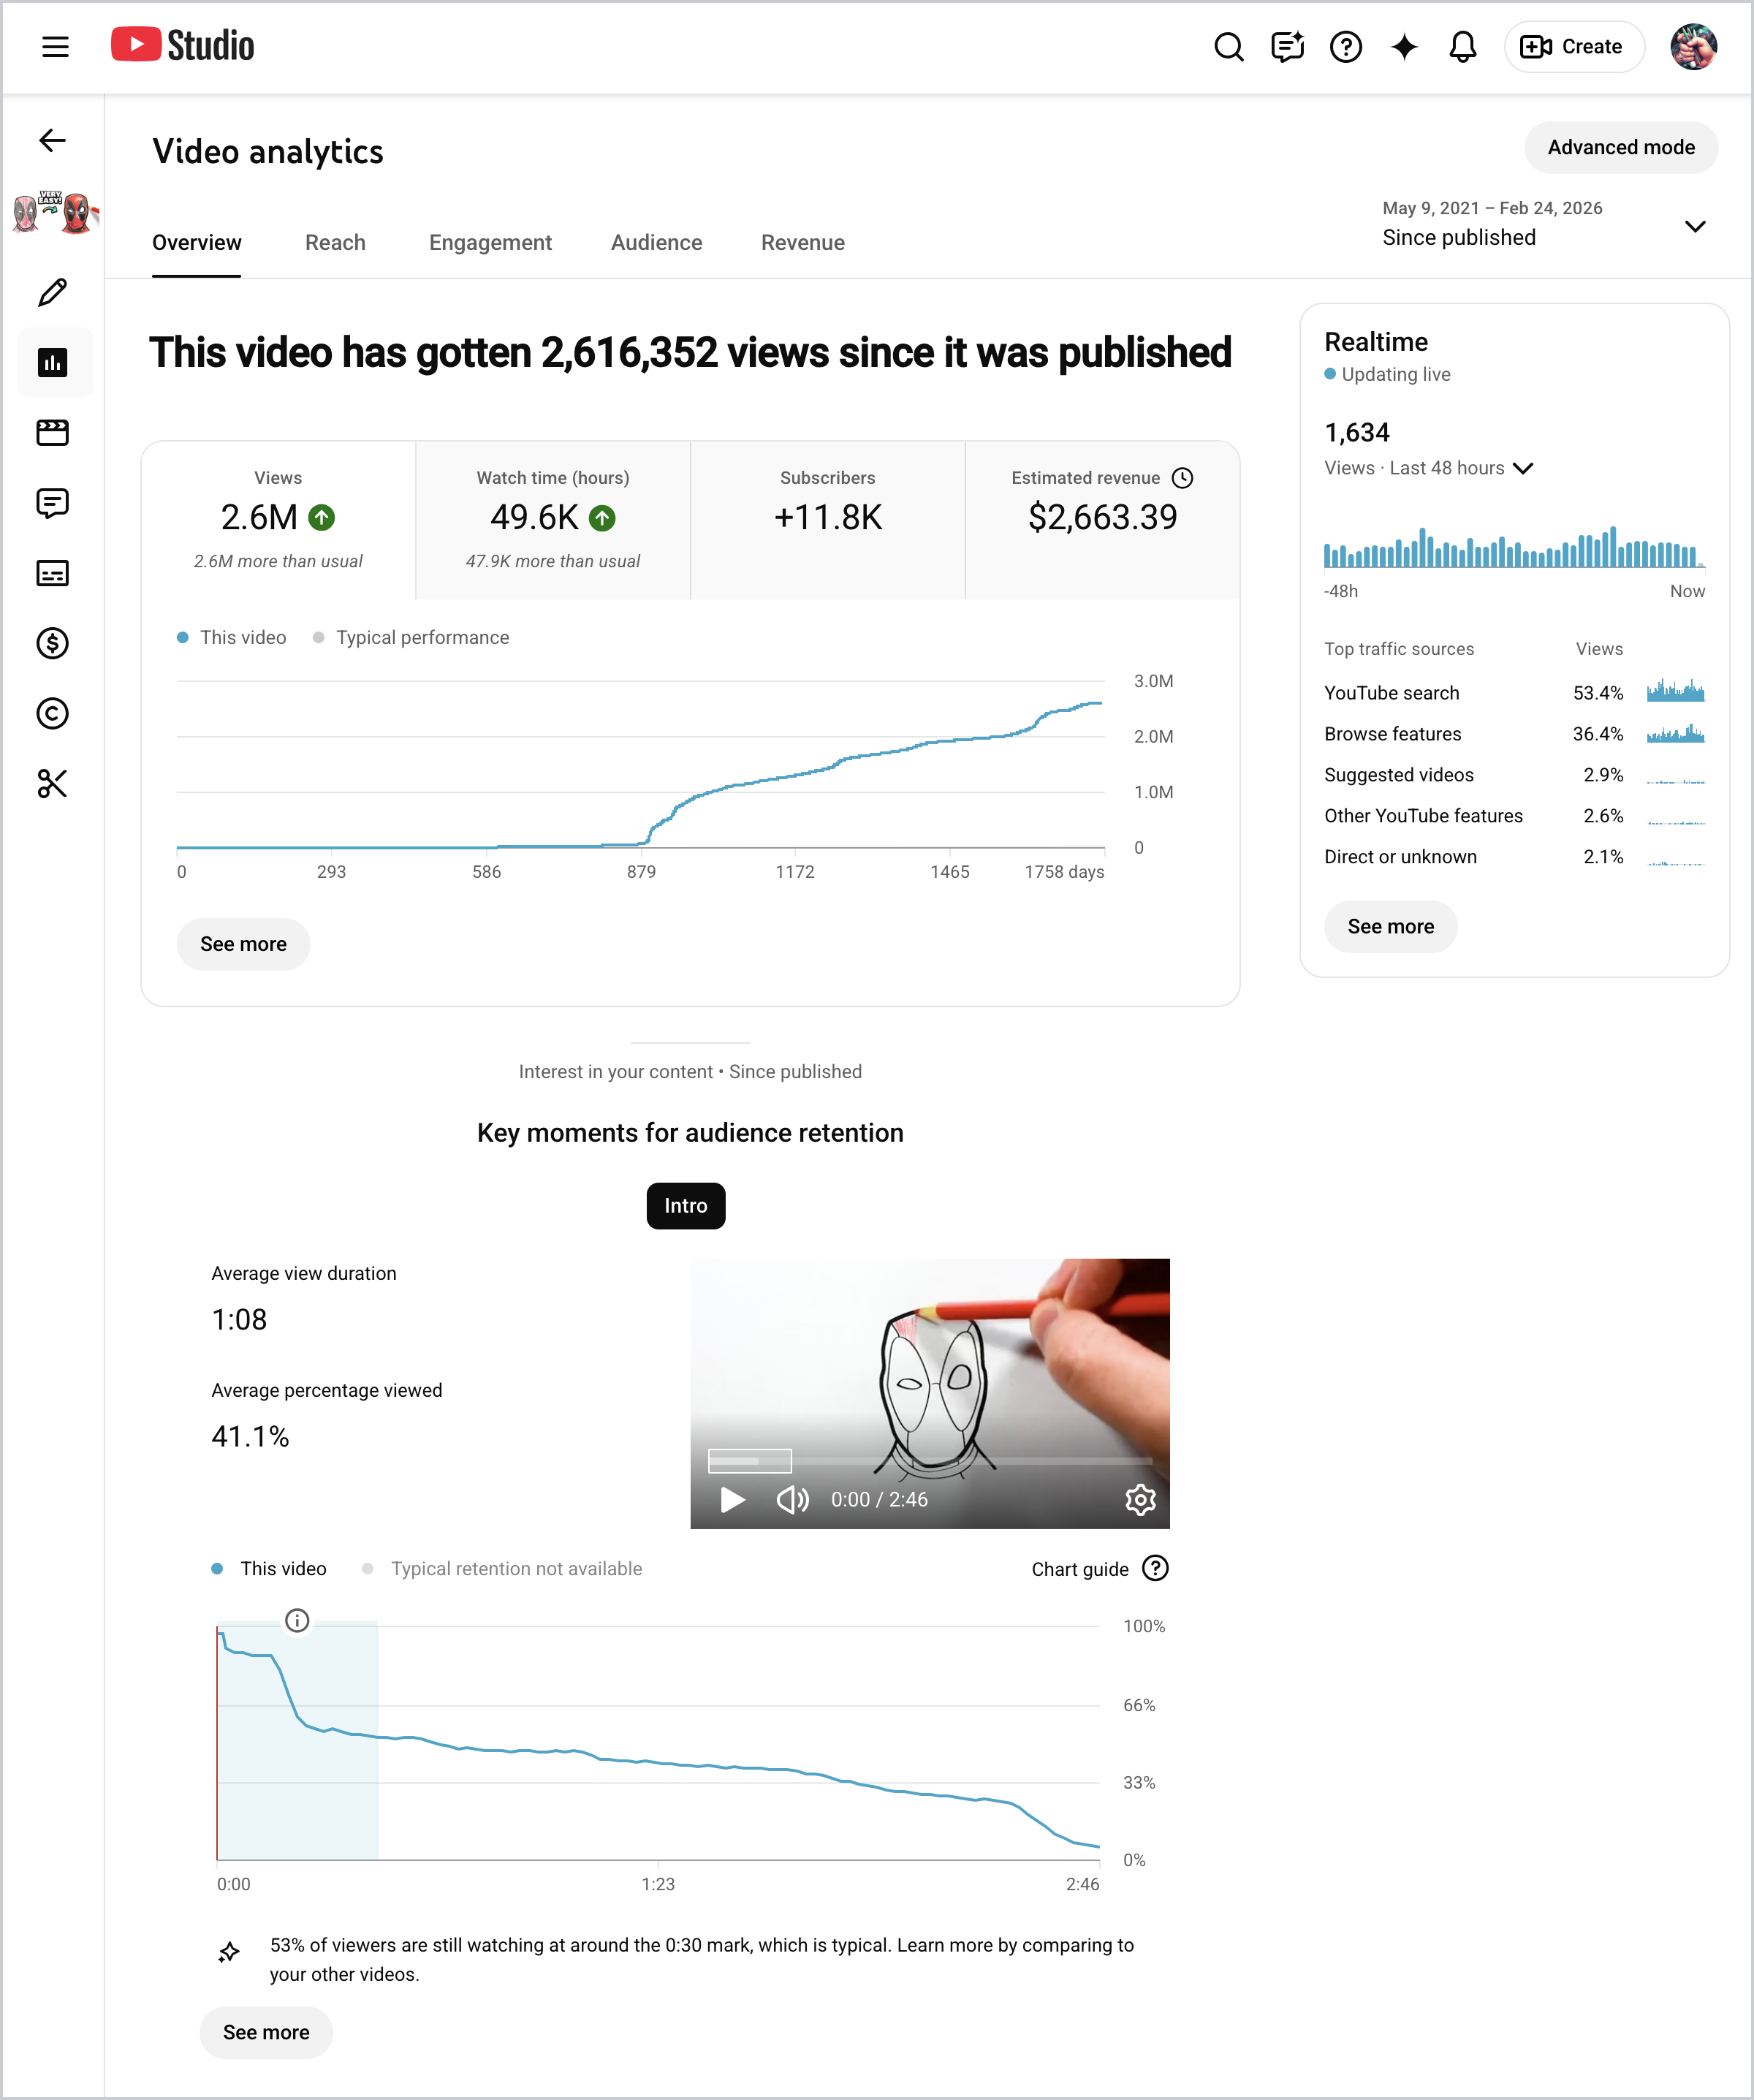1754x2100 pixels.
Task: Switch to the Revenue tab
Action: [x=802, y=242]
